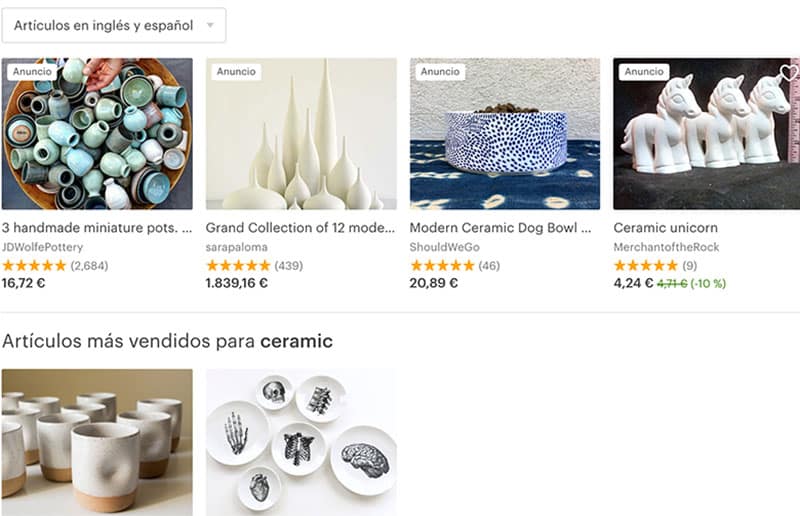The height and width of the screenshot is (516, 800).
Task: Visit the JDWolfePottery shop
Action: [42, 247]
